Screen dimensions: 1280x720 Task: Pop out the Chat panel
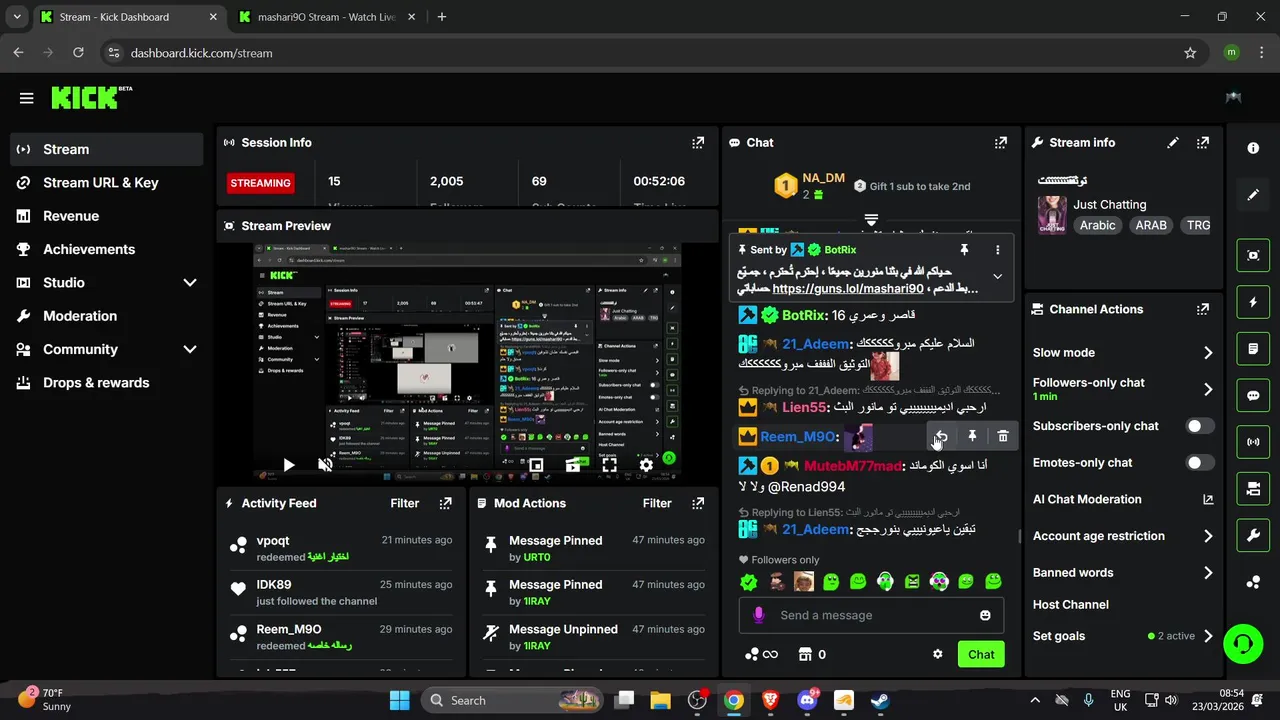pyautogui.click(x=1001, y=143)
